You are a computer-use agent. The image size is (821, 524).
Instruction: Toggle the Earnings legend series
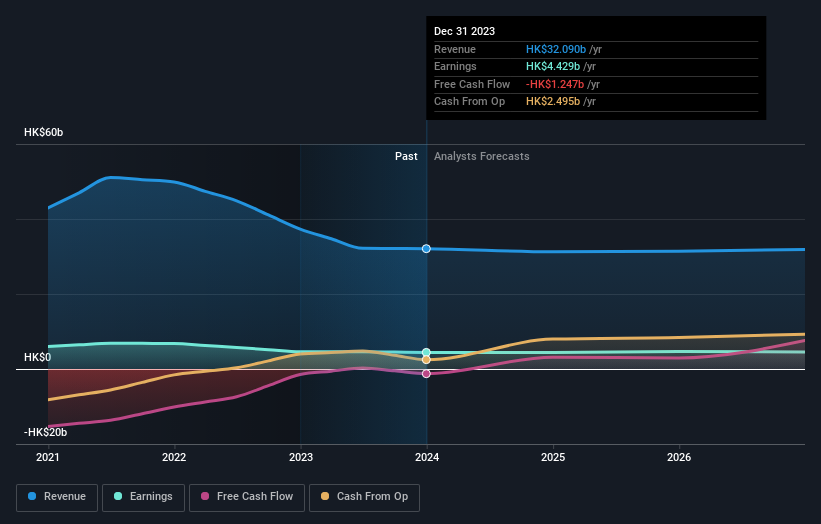pos(143,497)
